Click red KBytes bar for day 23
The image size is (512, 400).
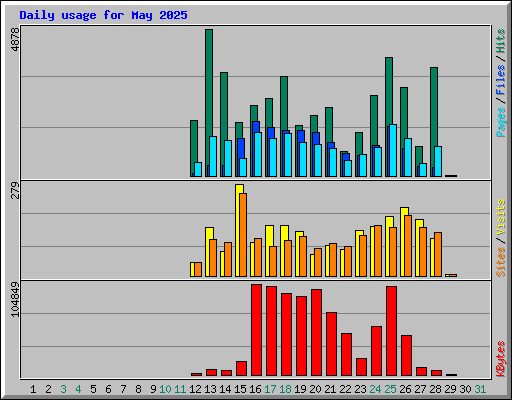[361, 367]
